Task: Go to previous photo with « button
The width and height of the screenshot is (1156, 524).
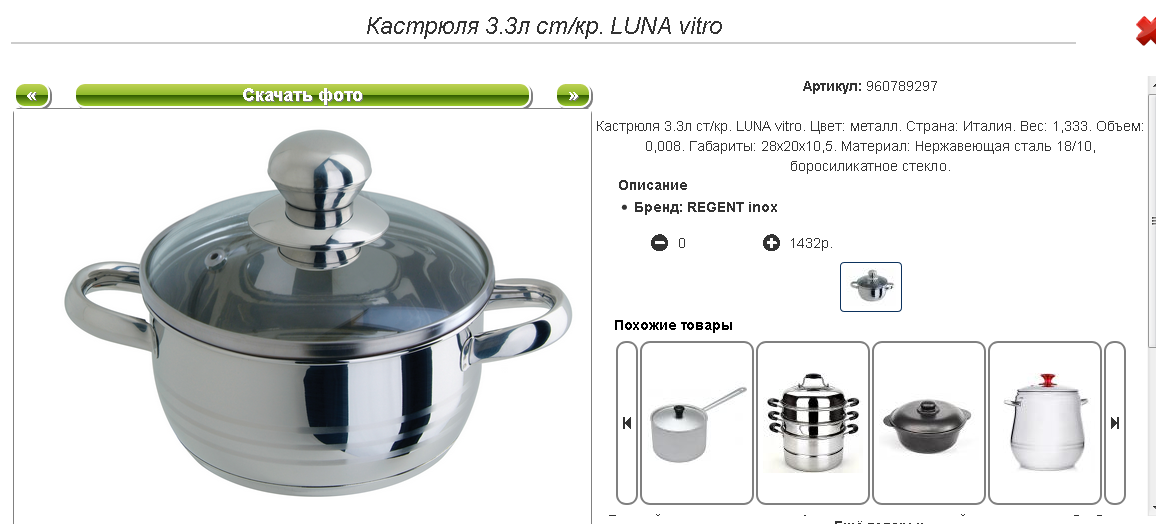Action: (x=32, y=96)
